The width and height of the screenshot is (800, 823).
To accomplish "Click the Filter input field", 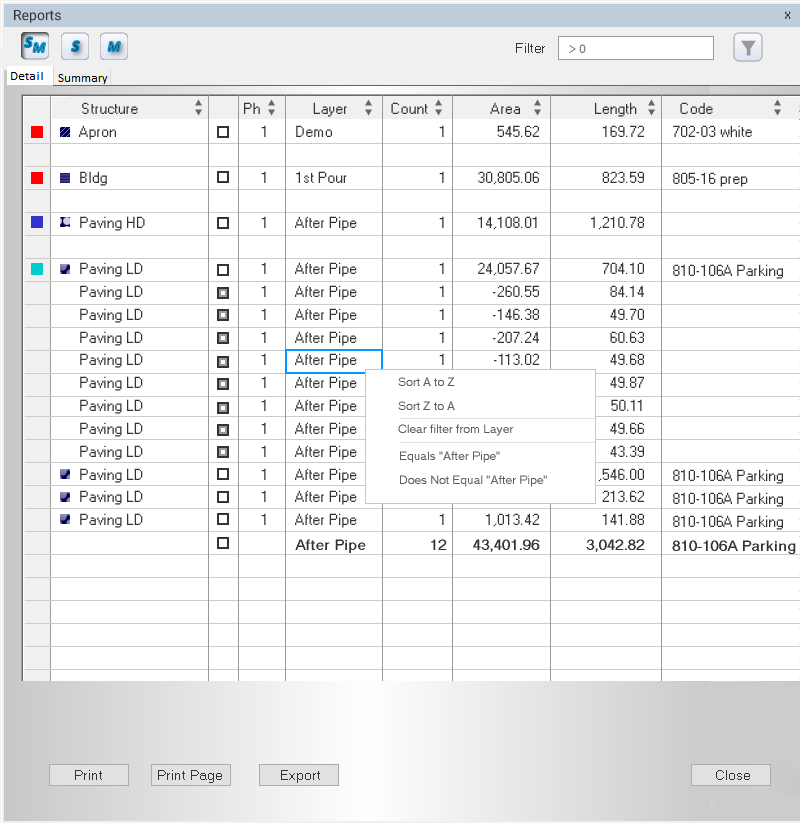I will (636, 48).
